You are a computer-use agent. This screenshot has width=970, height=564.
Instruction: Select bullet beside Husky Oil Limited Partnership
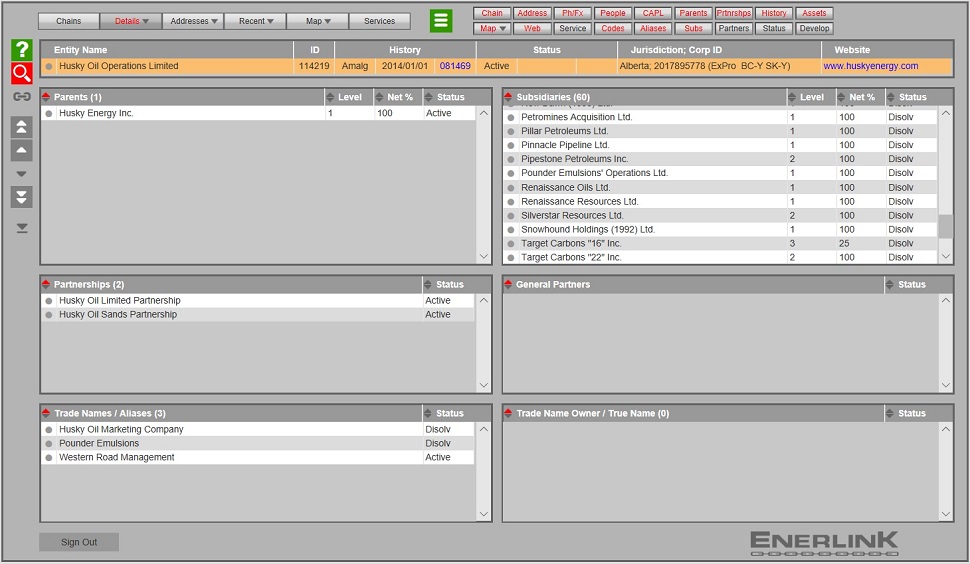(49, 301)
